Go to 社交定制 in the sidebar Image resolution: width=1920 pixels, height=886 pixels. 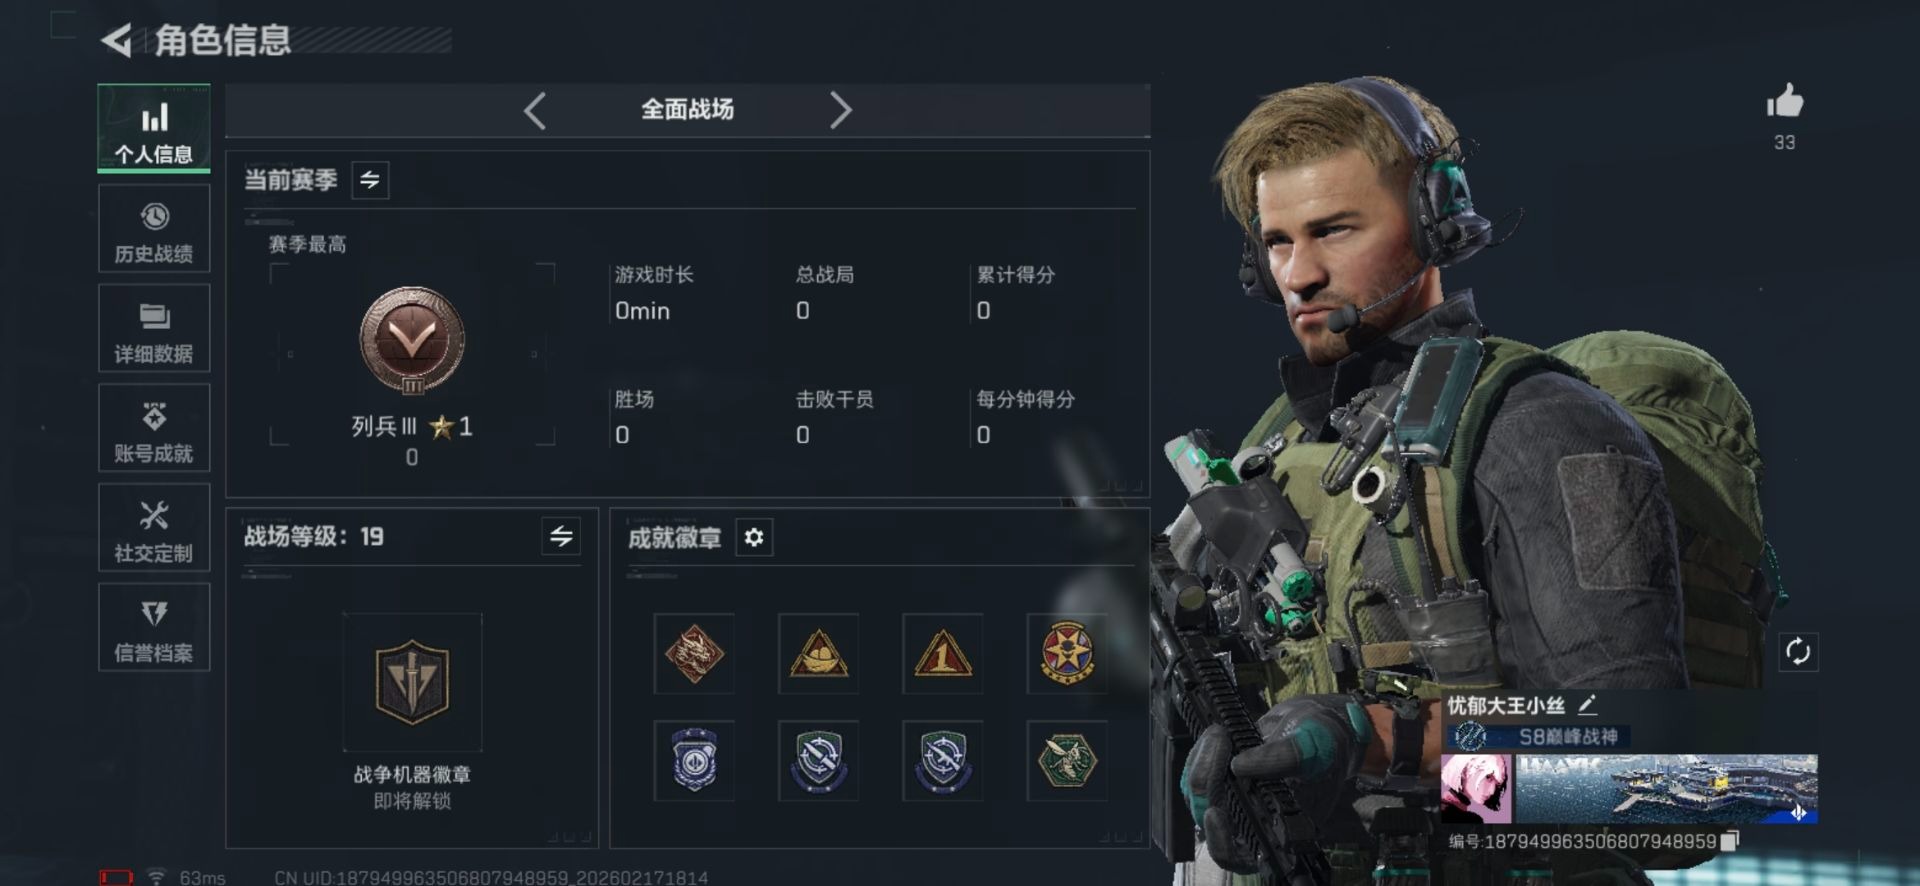154,528
